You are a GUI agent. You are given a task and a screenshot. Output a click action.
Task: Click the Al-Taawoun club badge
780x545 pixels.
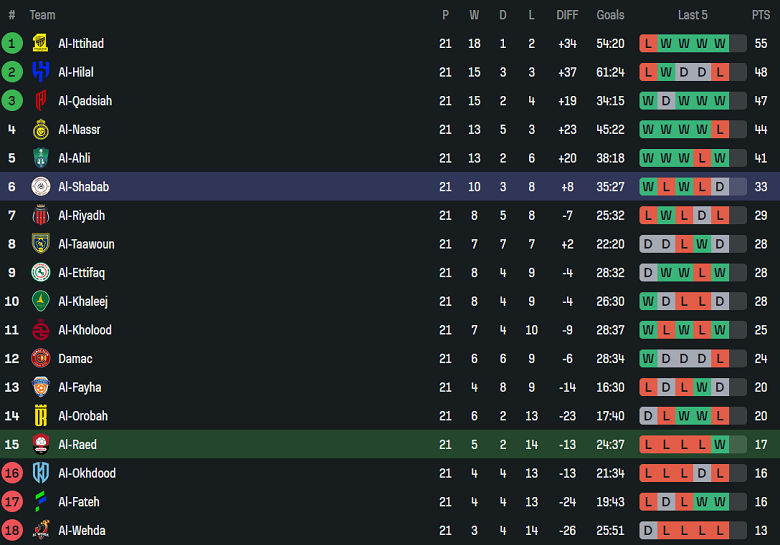coord(41,244)
